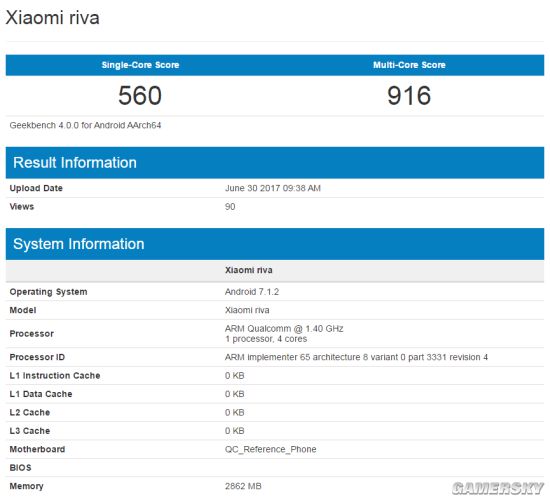Click the GAMERSKY watermark logo
Viewport: 550px width, 500px height.
tap(498, 488)
